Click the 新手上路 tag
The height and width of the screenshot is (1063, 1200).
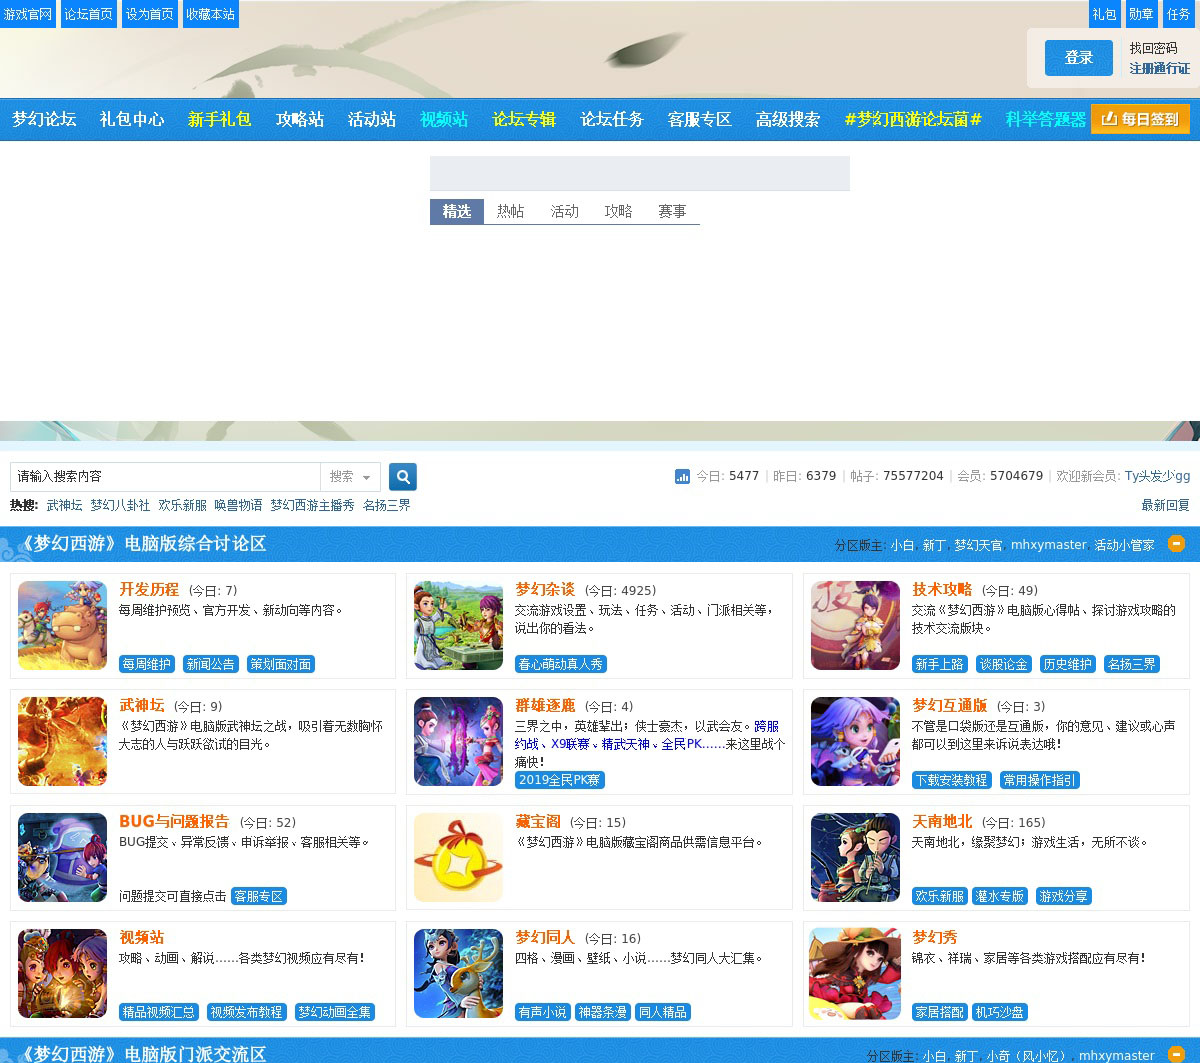point(940,664)
